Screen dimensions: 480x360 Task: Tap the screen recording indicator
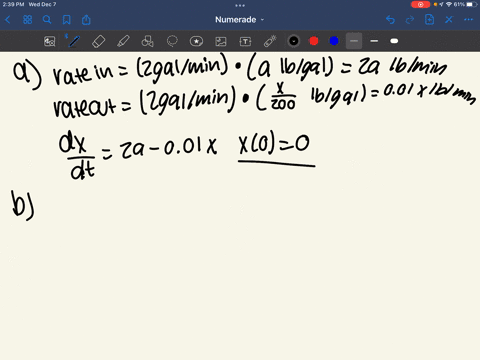(420, 4)
